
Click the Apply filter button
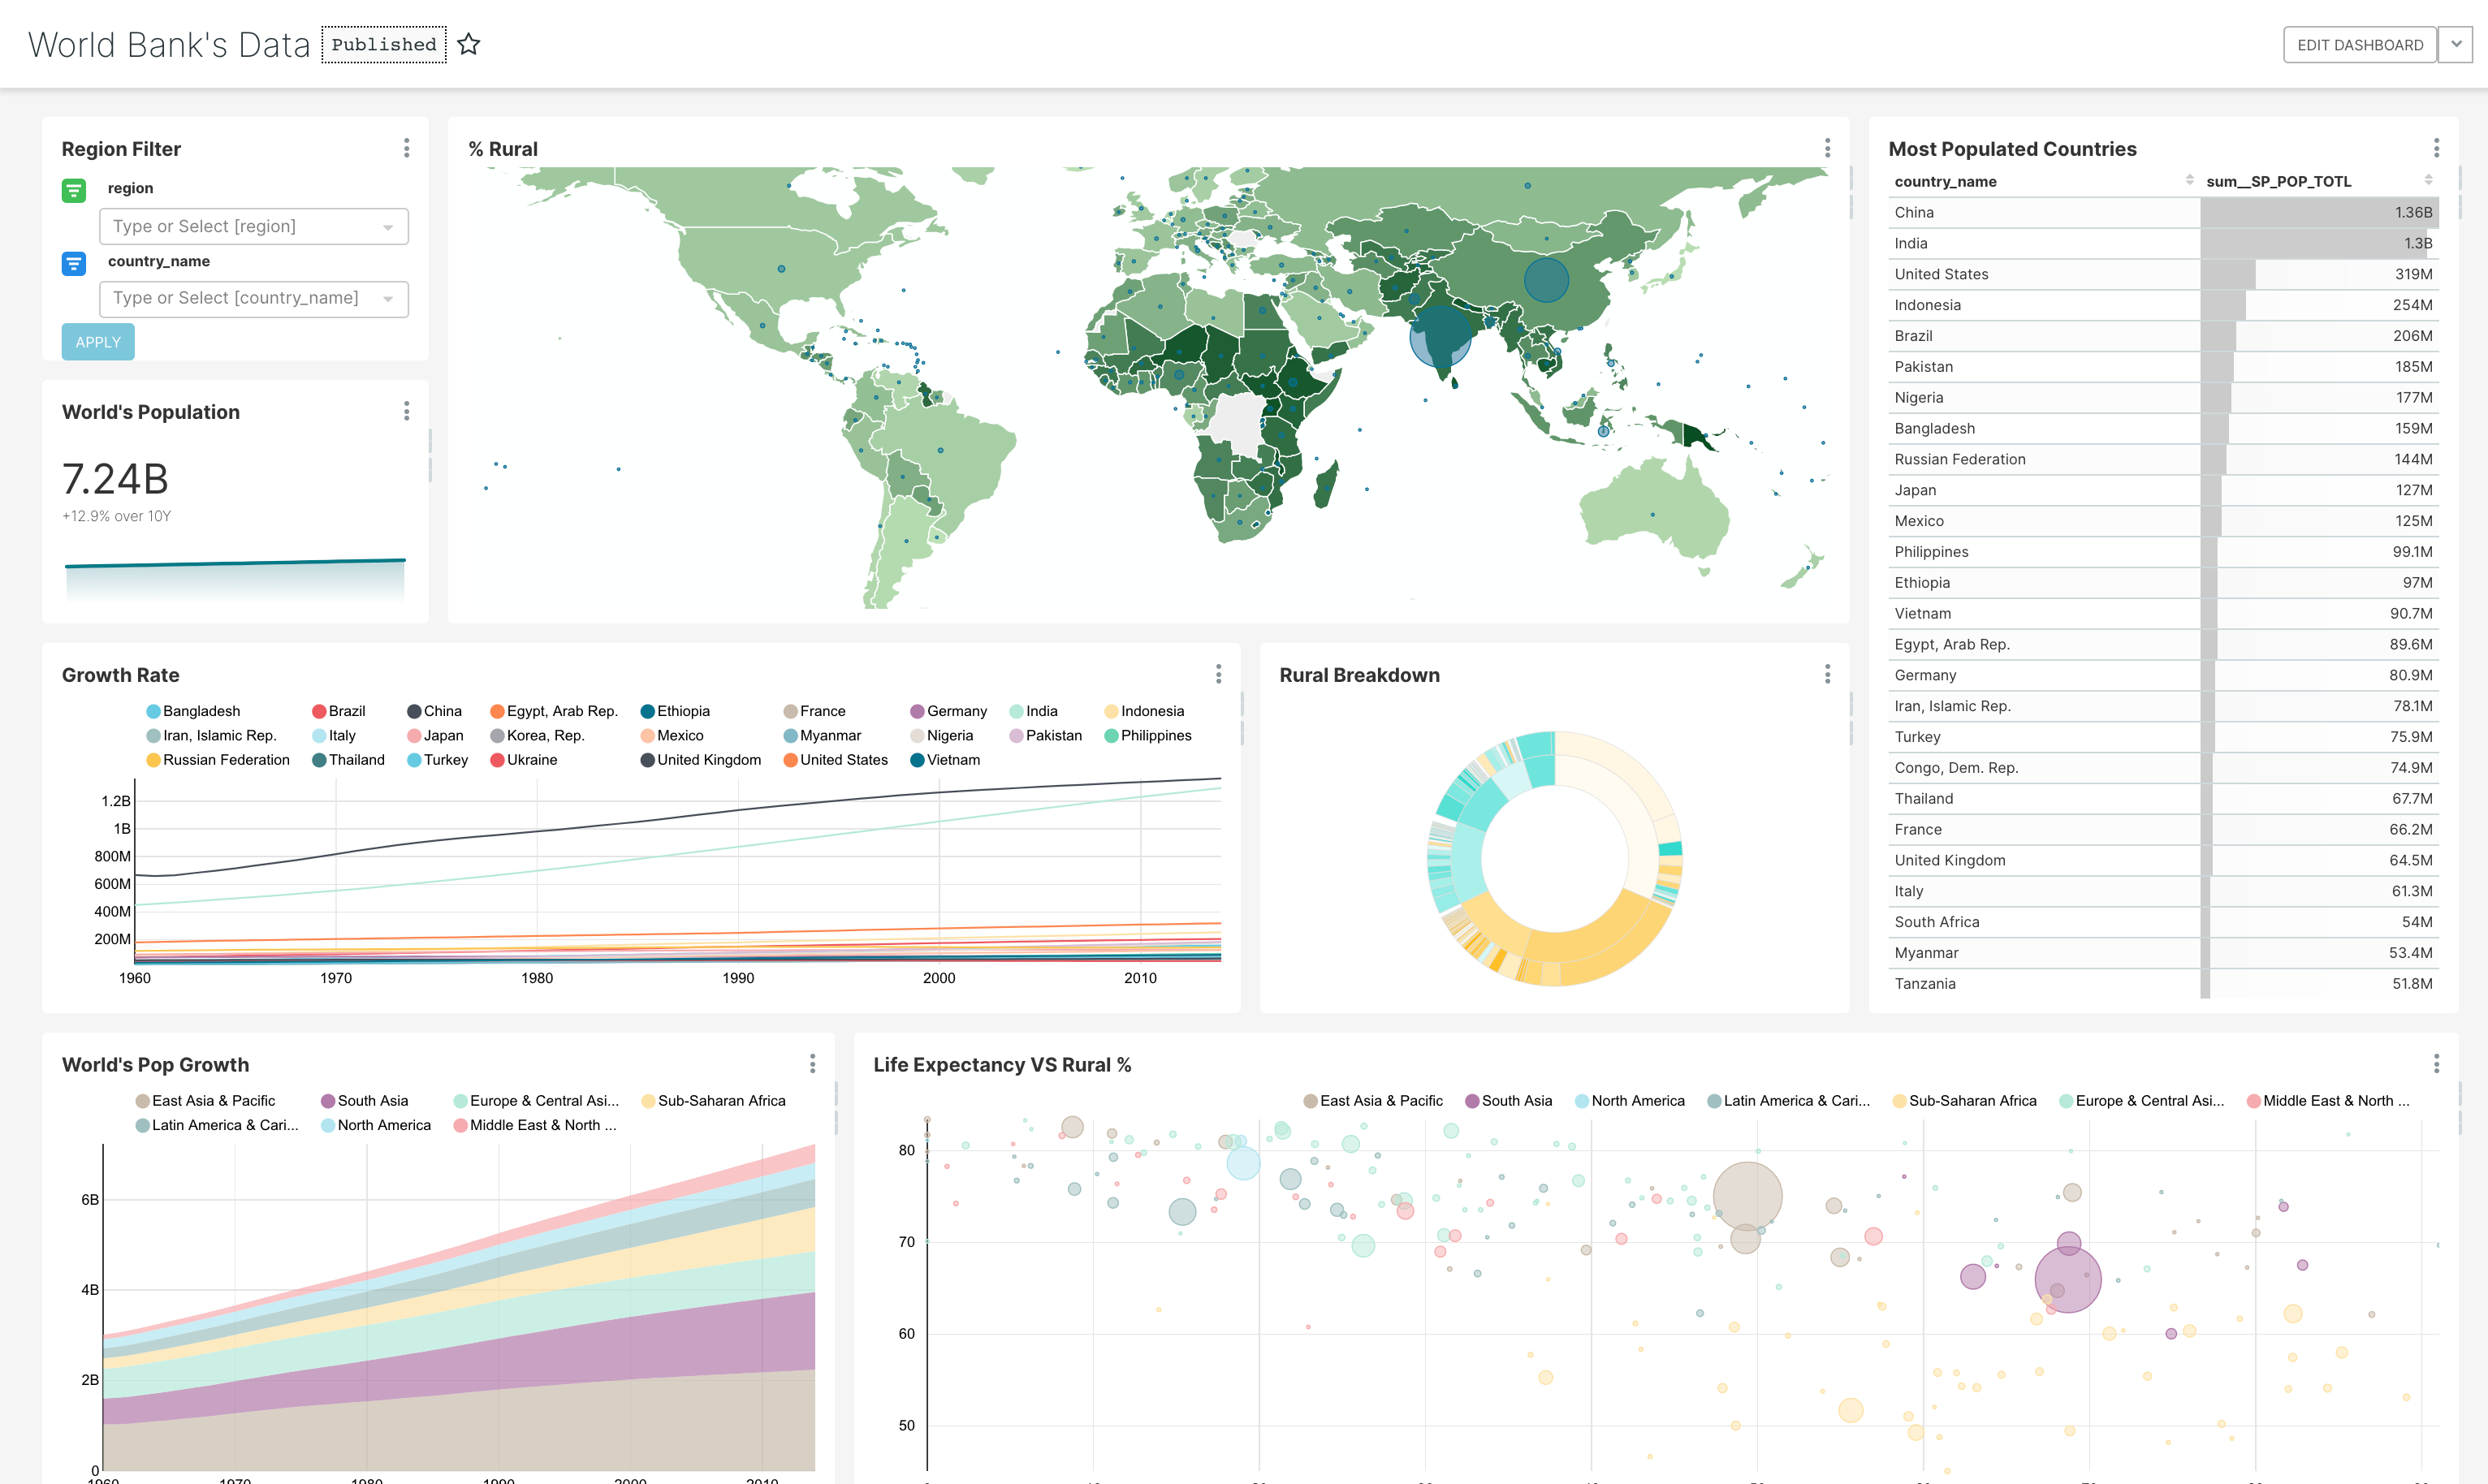pos(98,342)
